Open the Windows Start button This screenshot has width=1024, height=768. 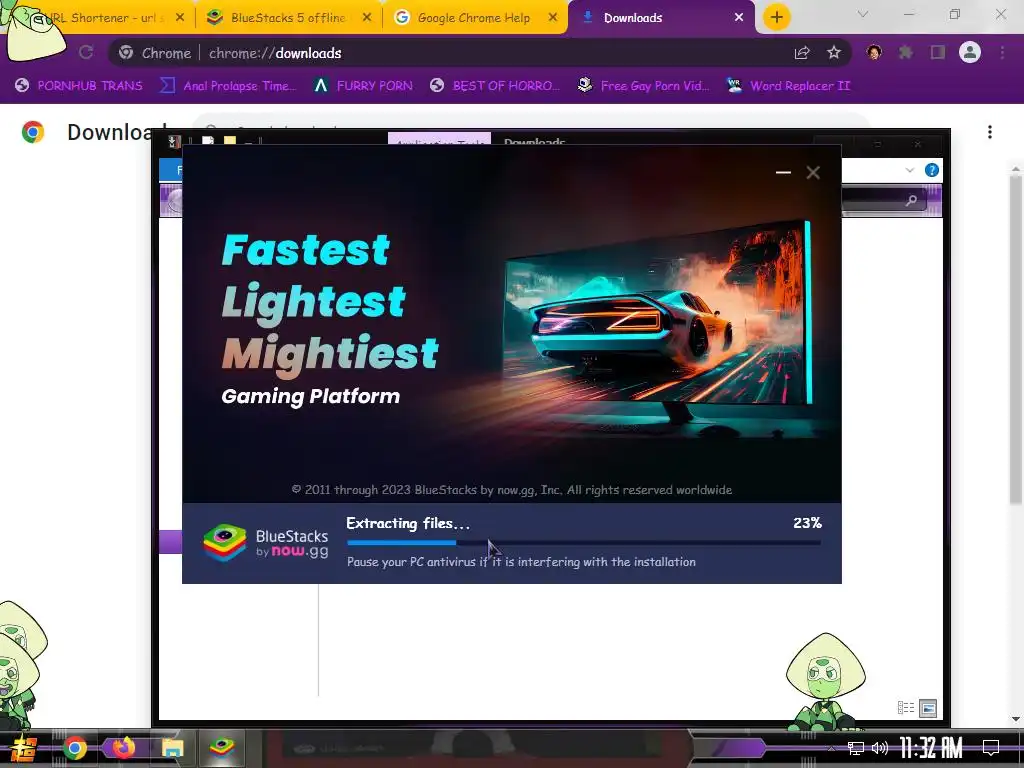point(24,748)
